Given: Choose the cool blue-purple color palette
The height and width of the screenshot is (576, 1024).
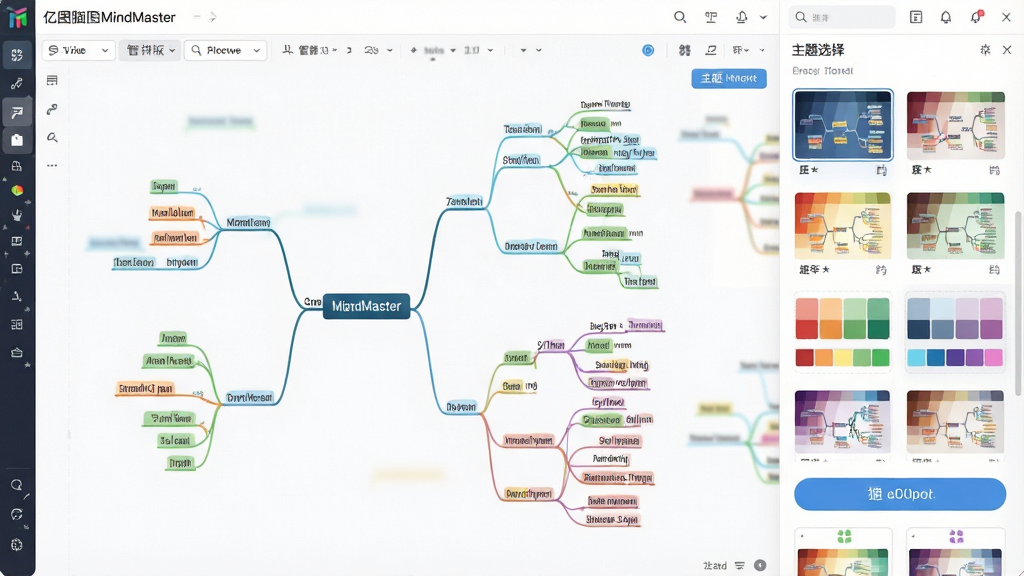Looking at the screenshot, I should point(955,332).
